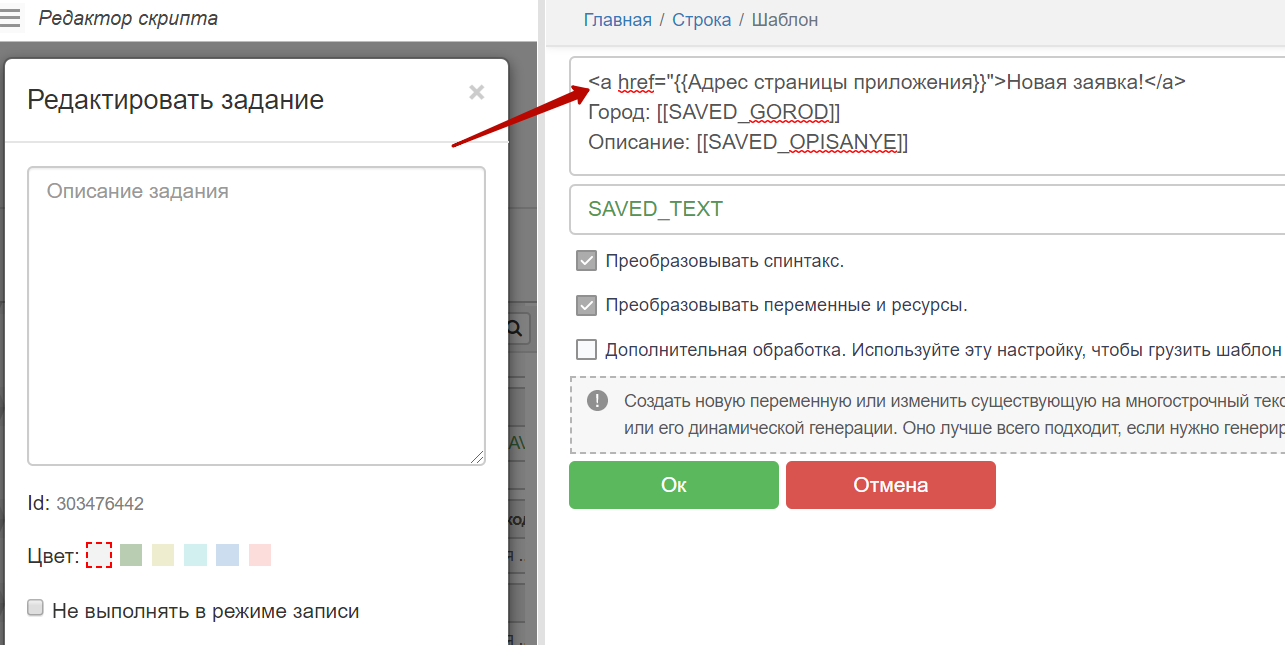This screenshot has width=1285, height=645.
Task: Navigate to Главная via breadcrumb
Action: [x=617, y=19]
